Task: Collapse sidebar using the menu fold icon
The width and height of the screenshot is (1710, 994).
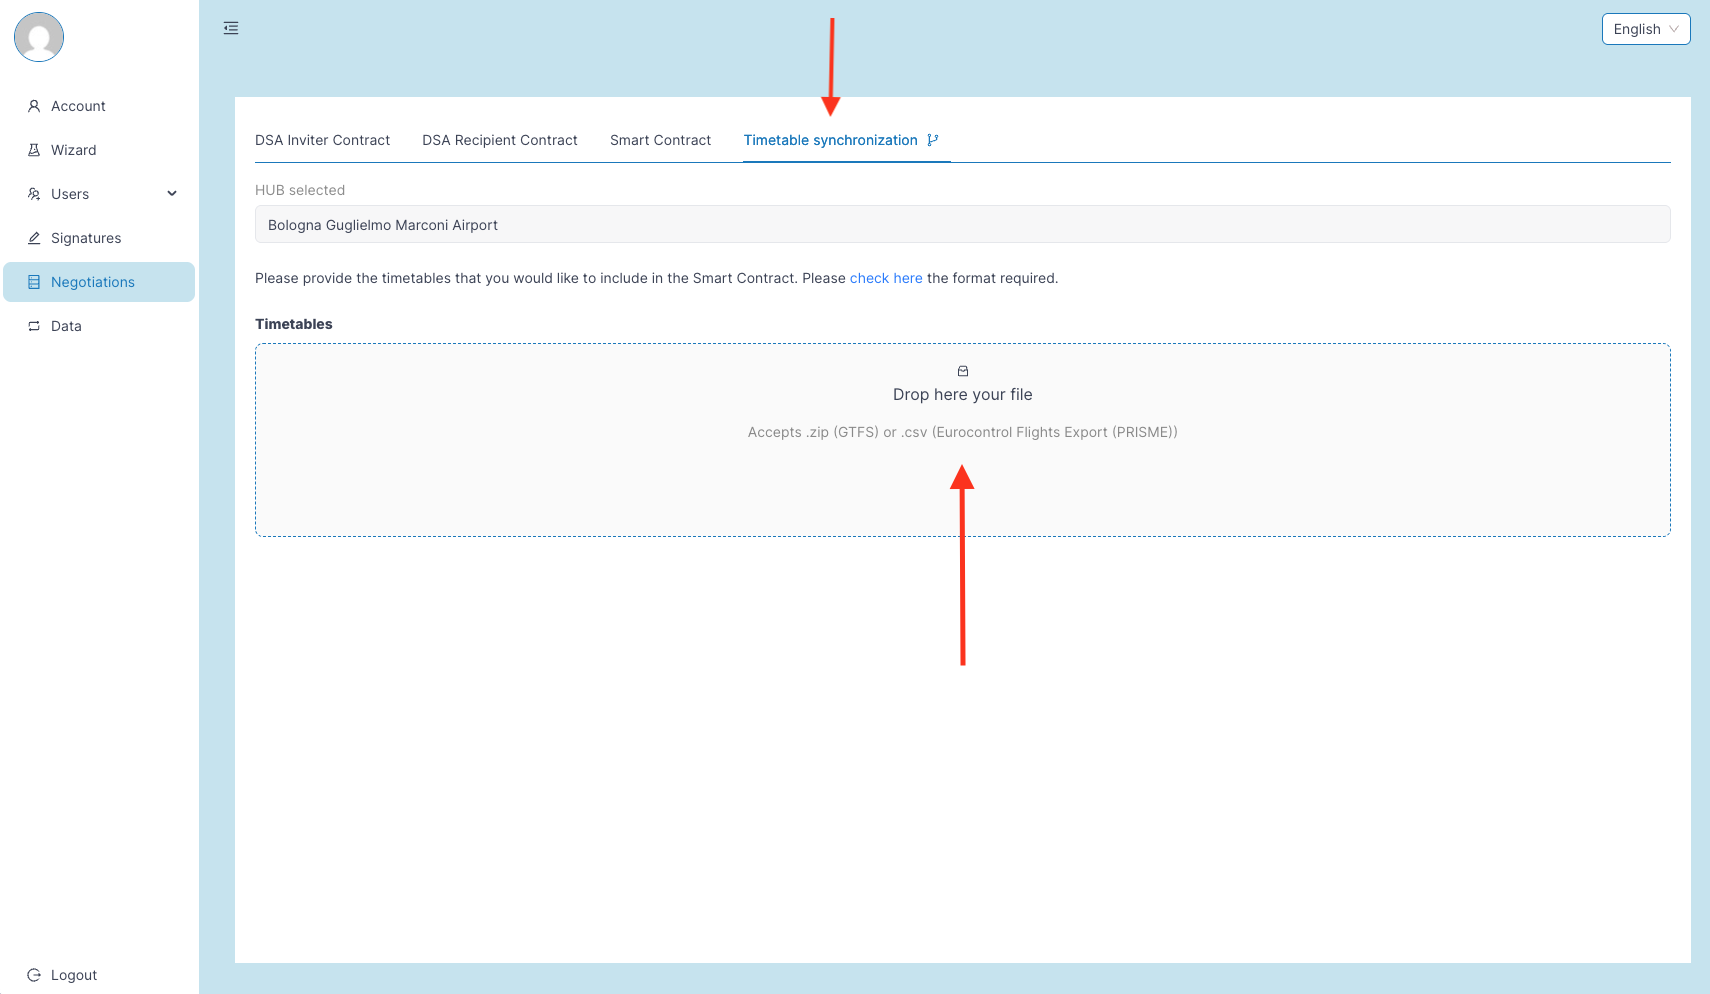Action: click(231, 28)
